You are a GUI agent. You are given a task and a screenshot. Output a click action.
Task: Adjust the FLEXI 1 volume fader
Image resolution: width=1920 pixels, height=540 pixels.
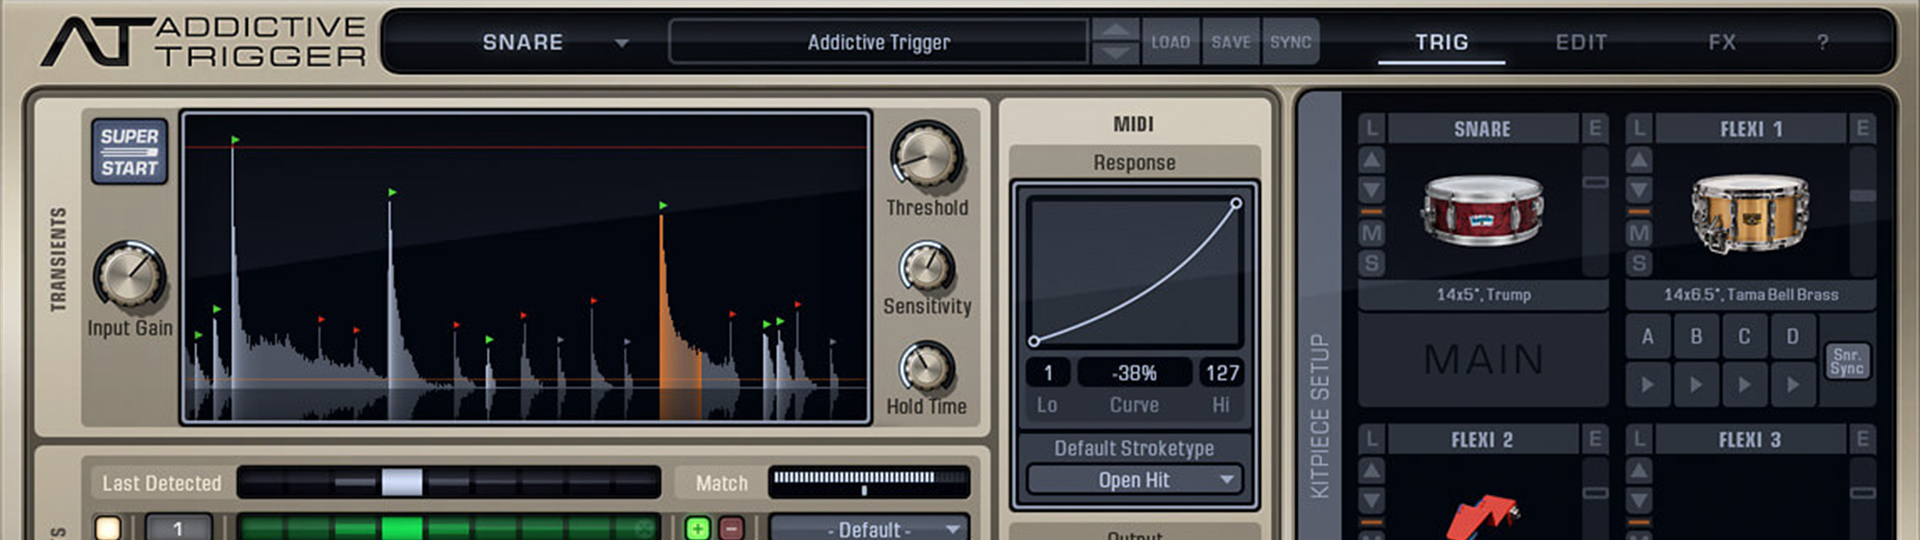point(1862,196)
